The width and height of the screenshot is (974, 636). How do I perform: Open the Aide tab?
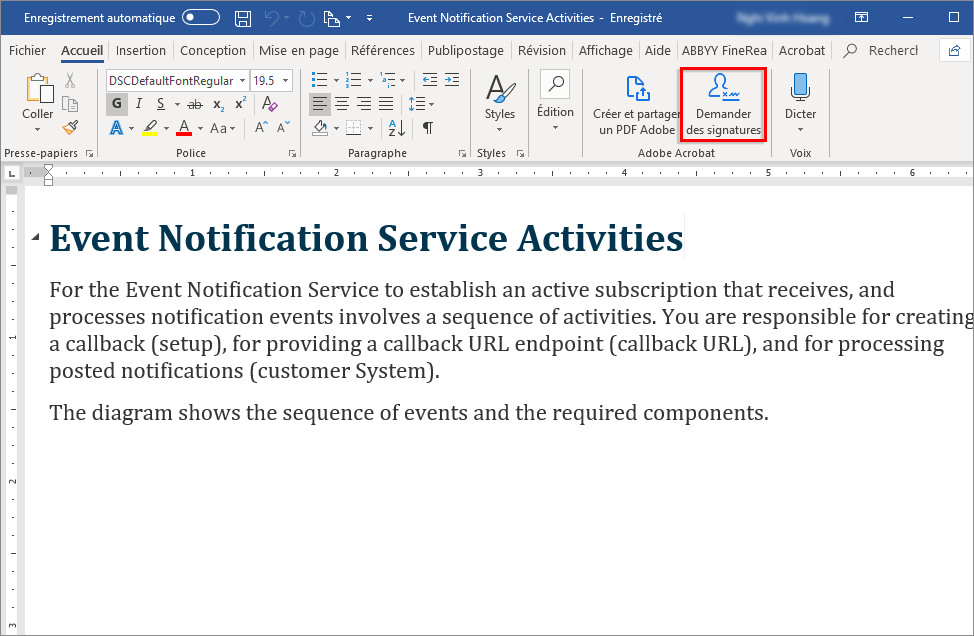(x=658, y=50)
